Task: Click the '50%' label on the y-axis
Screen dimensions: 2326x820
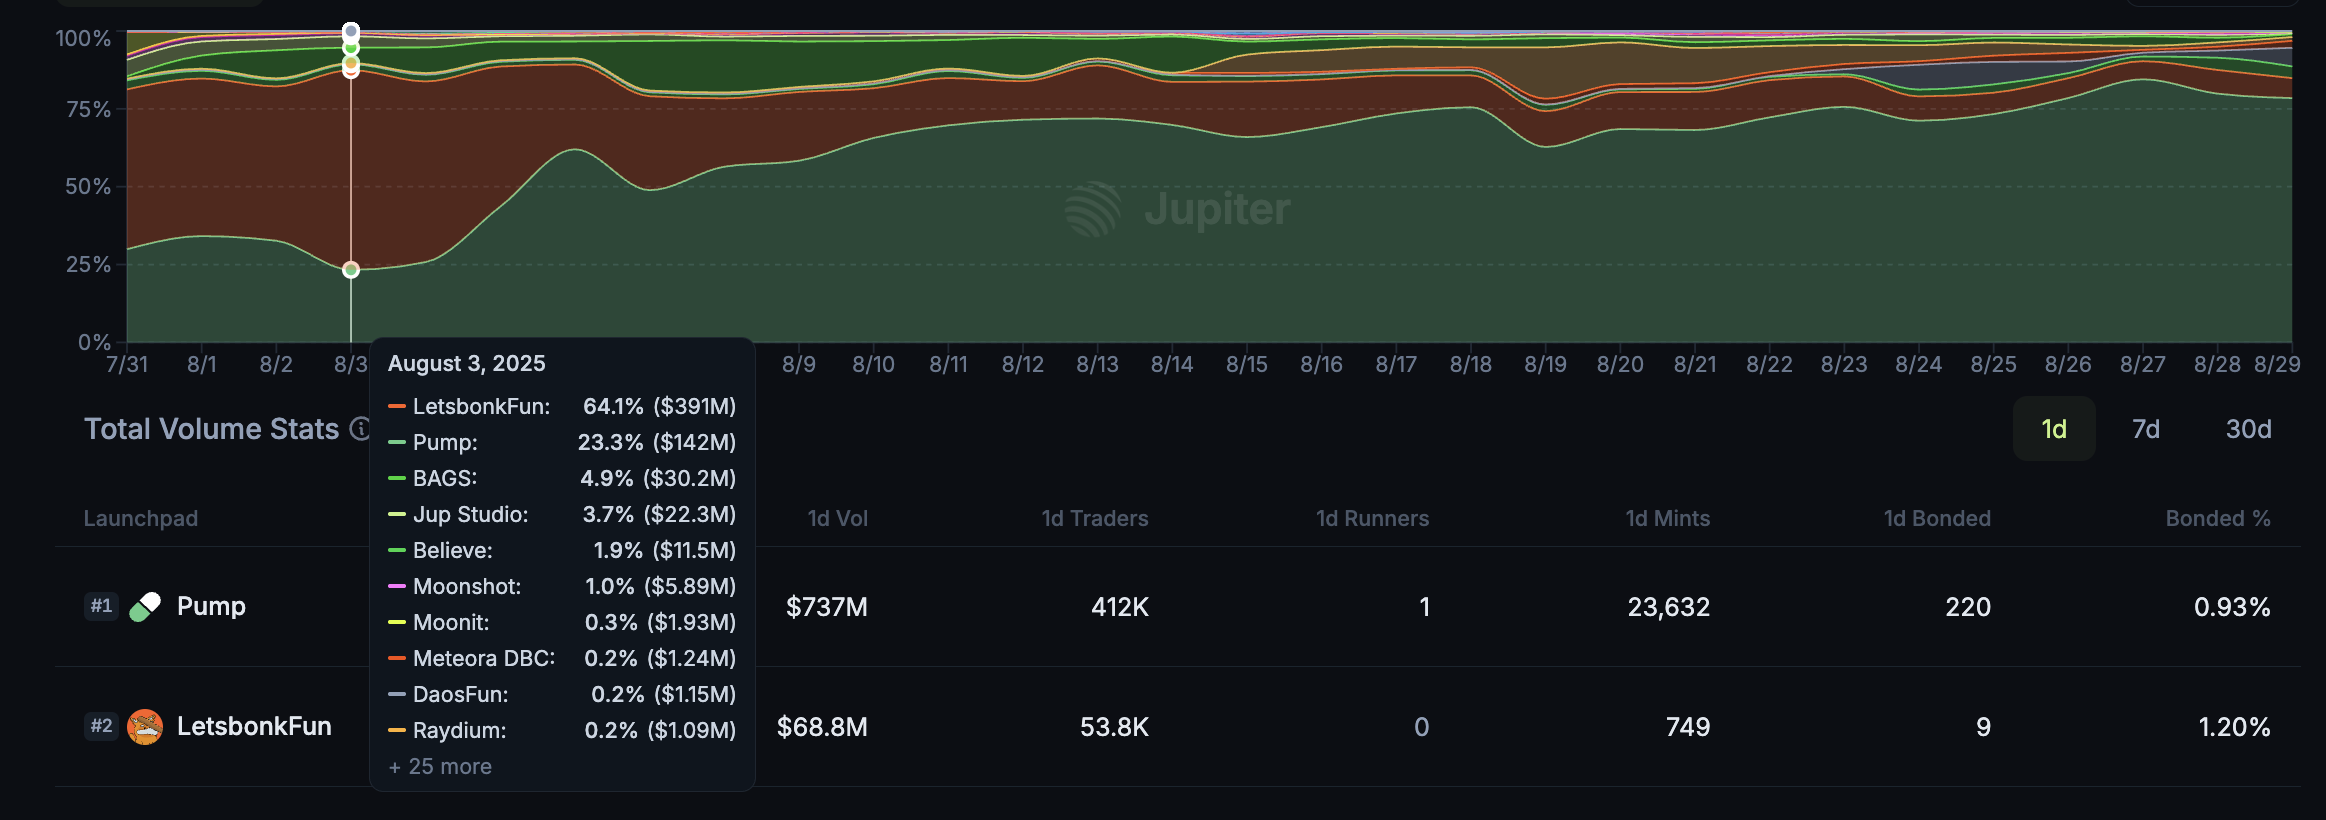Action: click(x=88, y=186)
